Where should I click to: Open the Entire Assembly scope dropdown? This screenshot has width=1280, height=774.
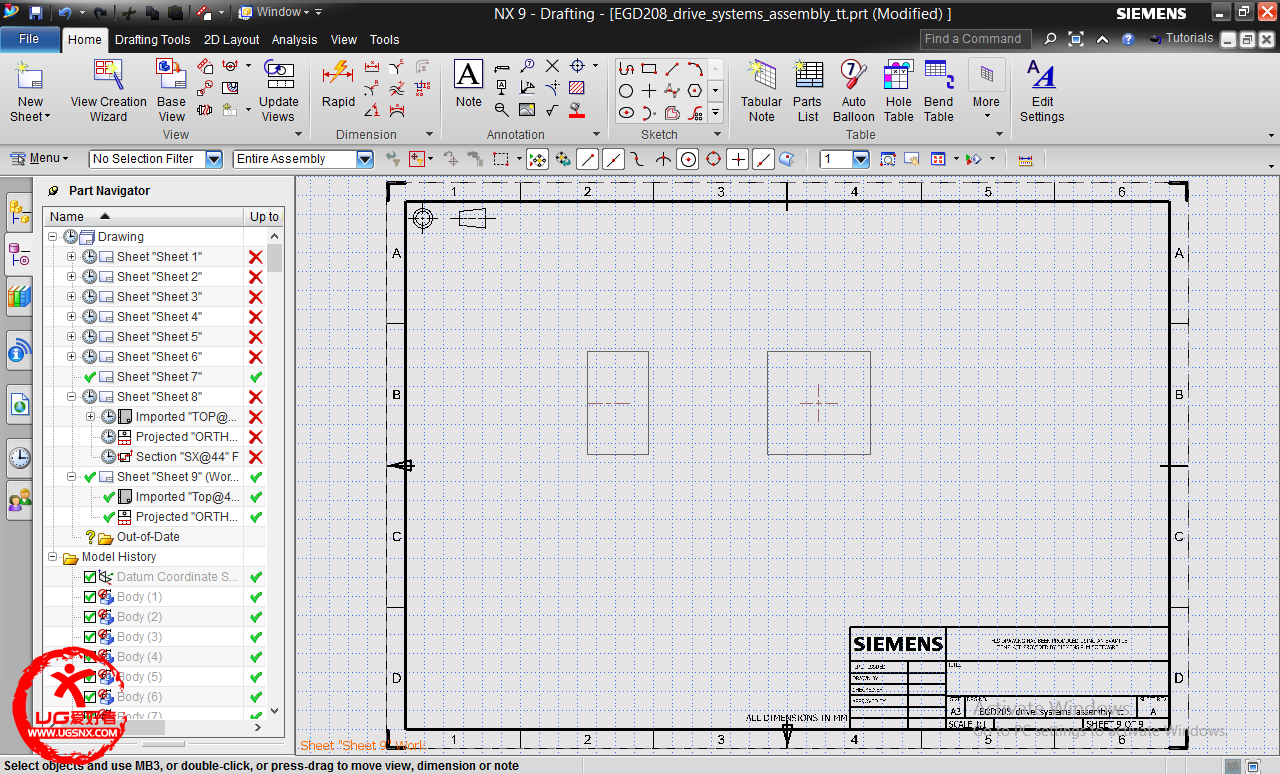click(365, 159)
